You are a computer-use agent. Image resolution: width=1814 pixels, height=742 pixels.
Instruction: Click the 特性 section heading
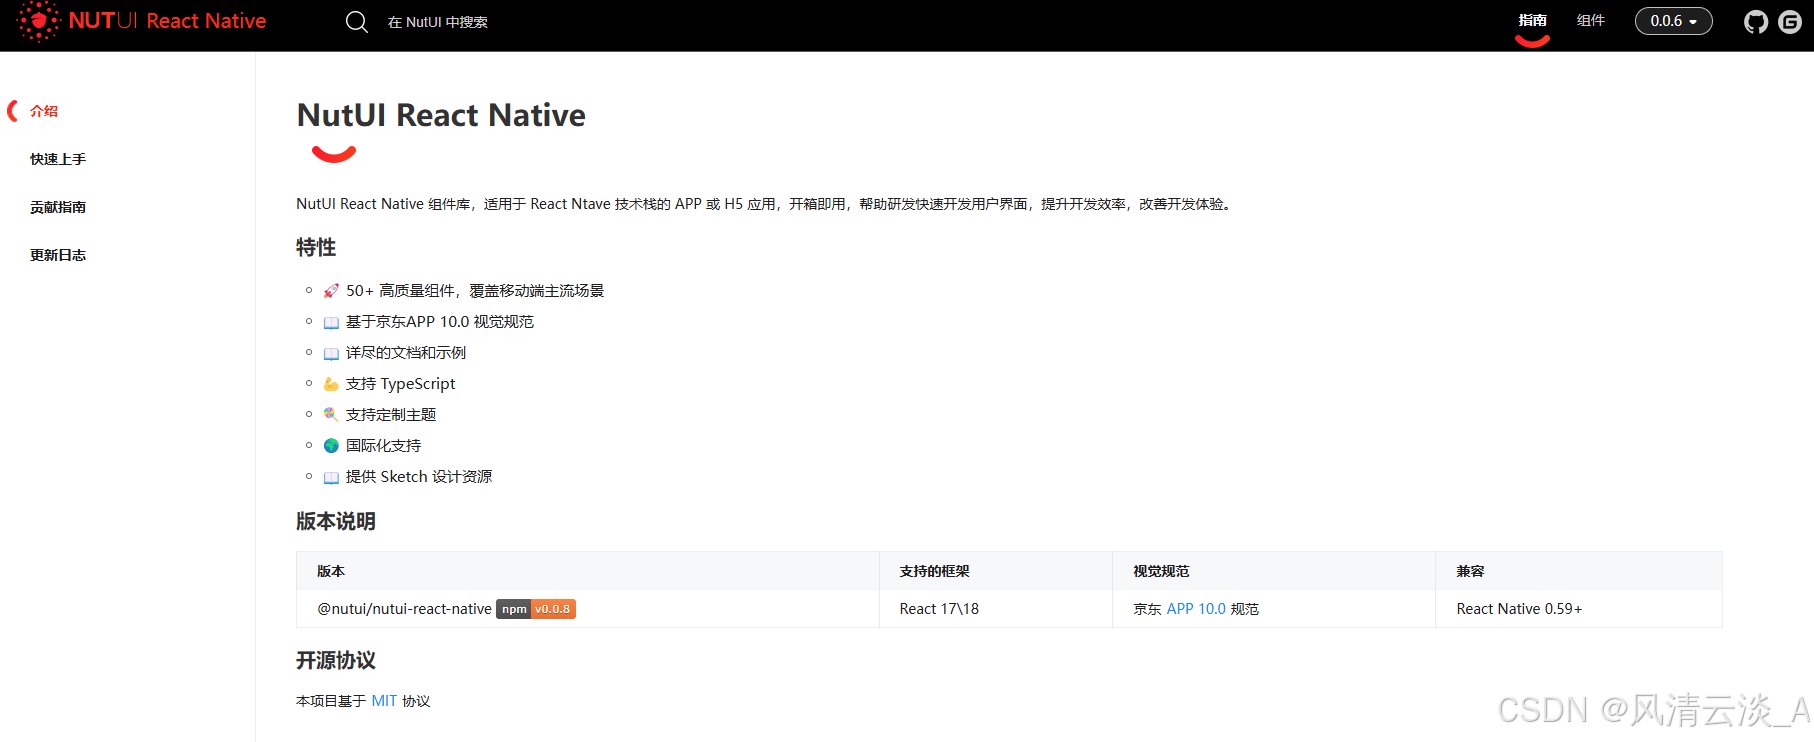pyautogui.click(x=316, y=247)
